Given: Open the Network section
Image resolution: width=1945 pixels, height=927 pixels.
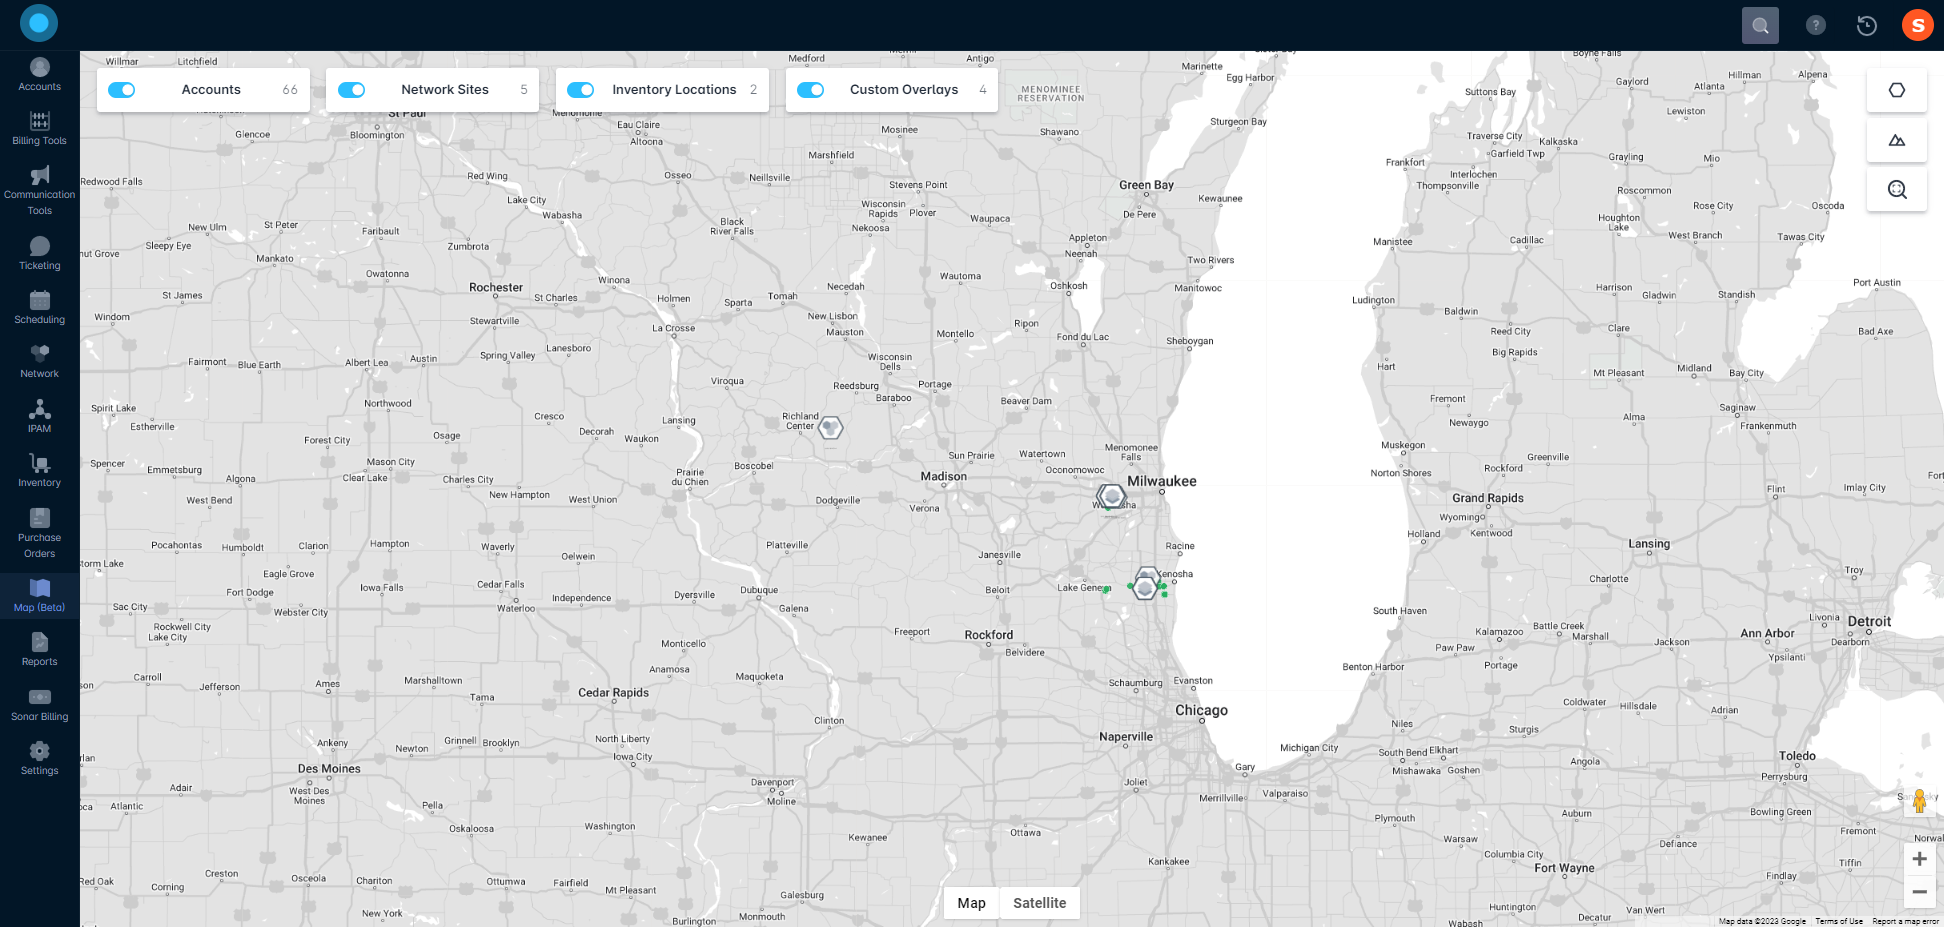Looking at the screenshot, I should (39, 362).
